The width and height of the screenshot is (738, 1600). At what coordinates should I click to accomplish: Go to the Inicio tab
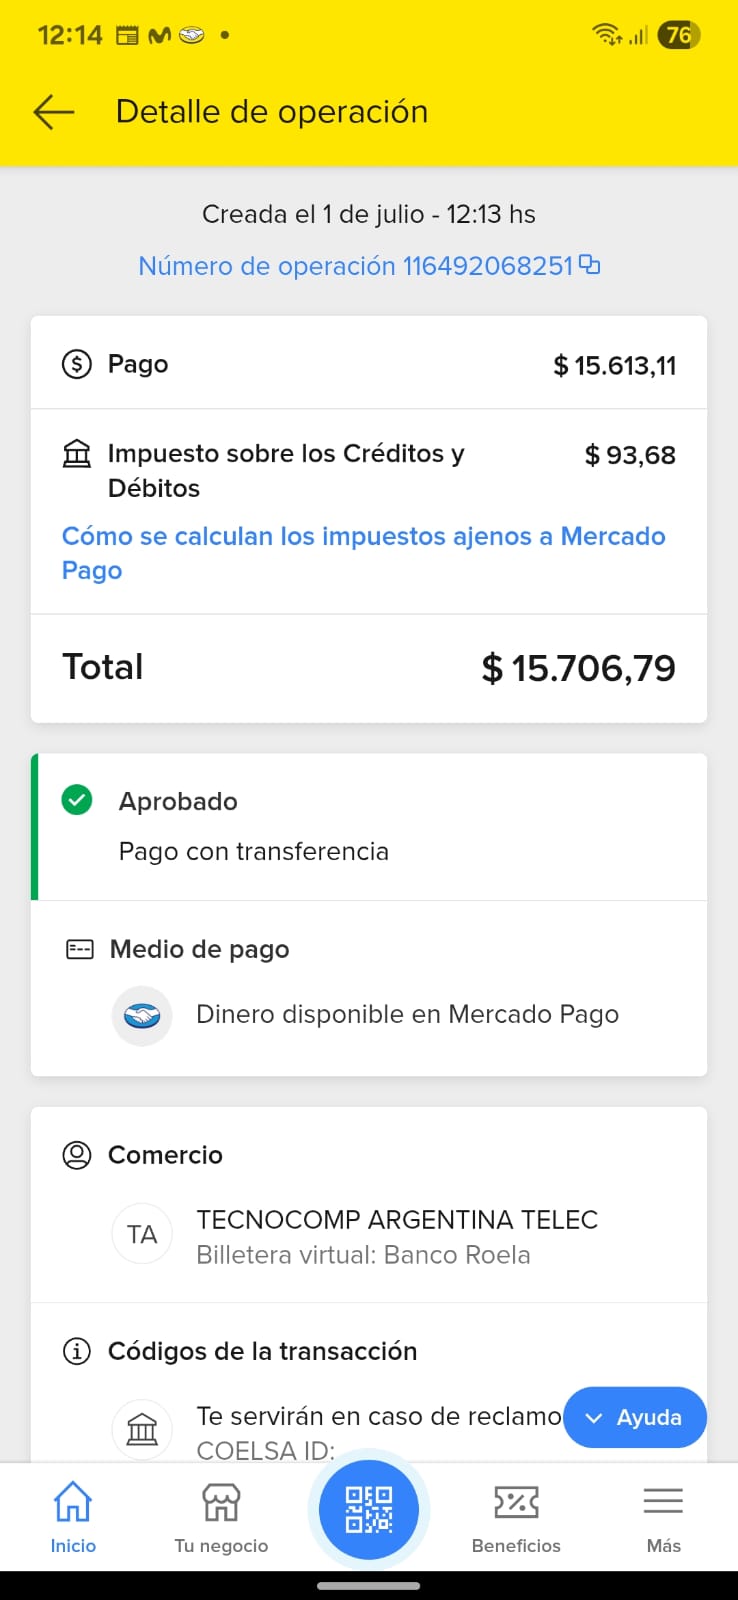point(73,1517)
